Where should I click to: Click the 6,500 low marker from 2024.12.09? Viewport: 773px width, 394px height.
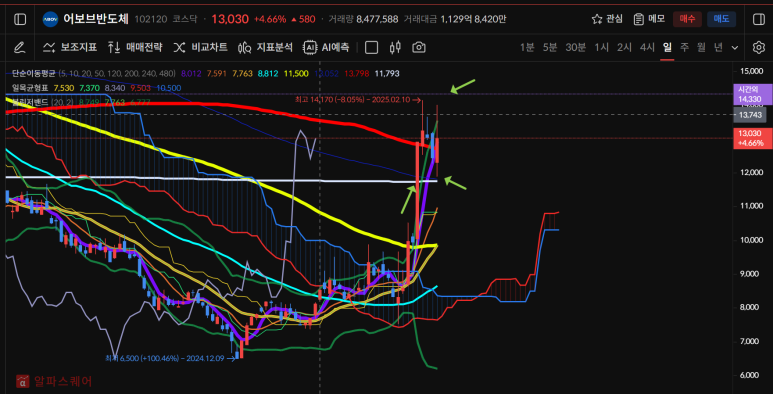pos(171,358)
